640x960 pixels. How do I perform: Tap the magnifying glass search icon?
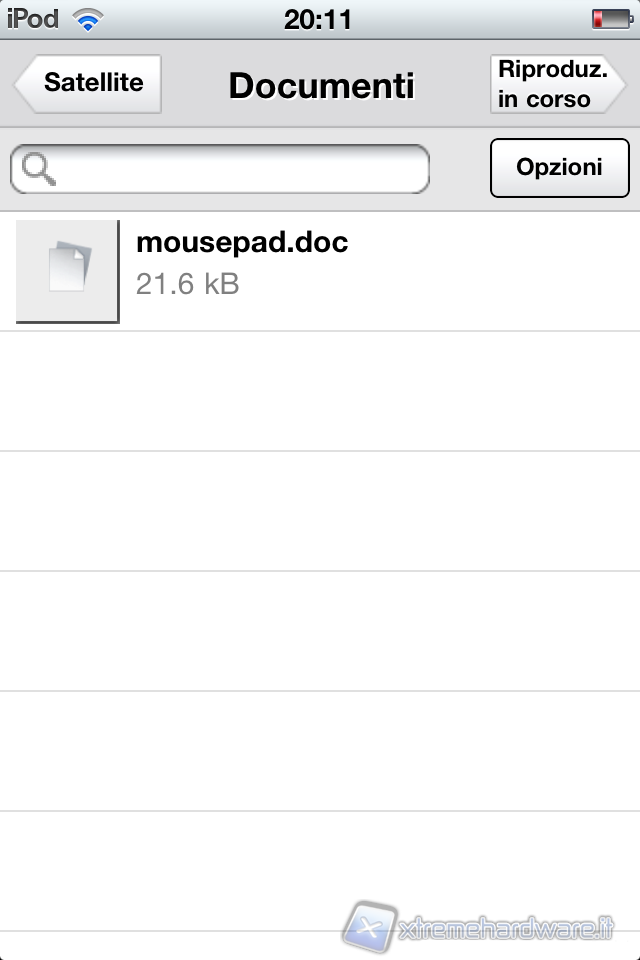point(38,168)
